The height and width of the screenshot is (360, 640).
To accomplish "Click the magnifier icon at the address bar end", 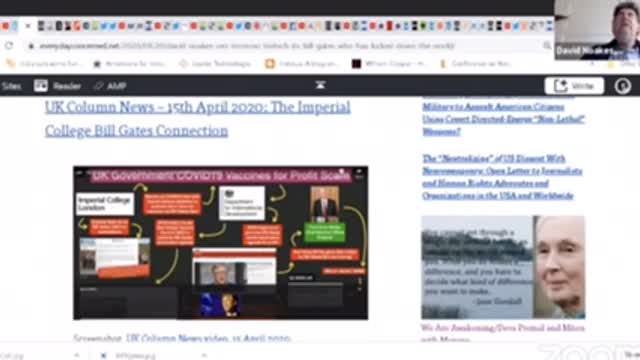I will click(547, 46).
